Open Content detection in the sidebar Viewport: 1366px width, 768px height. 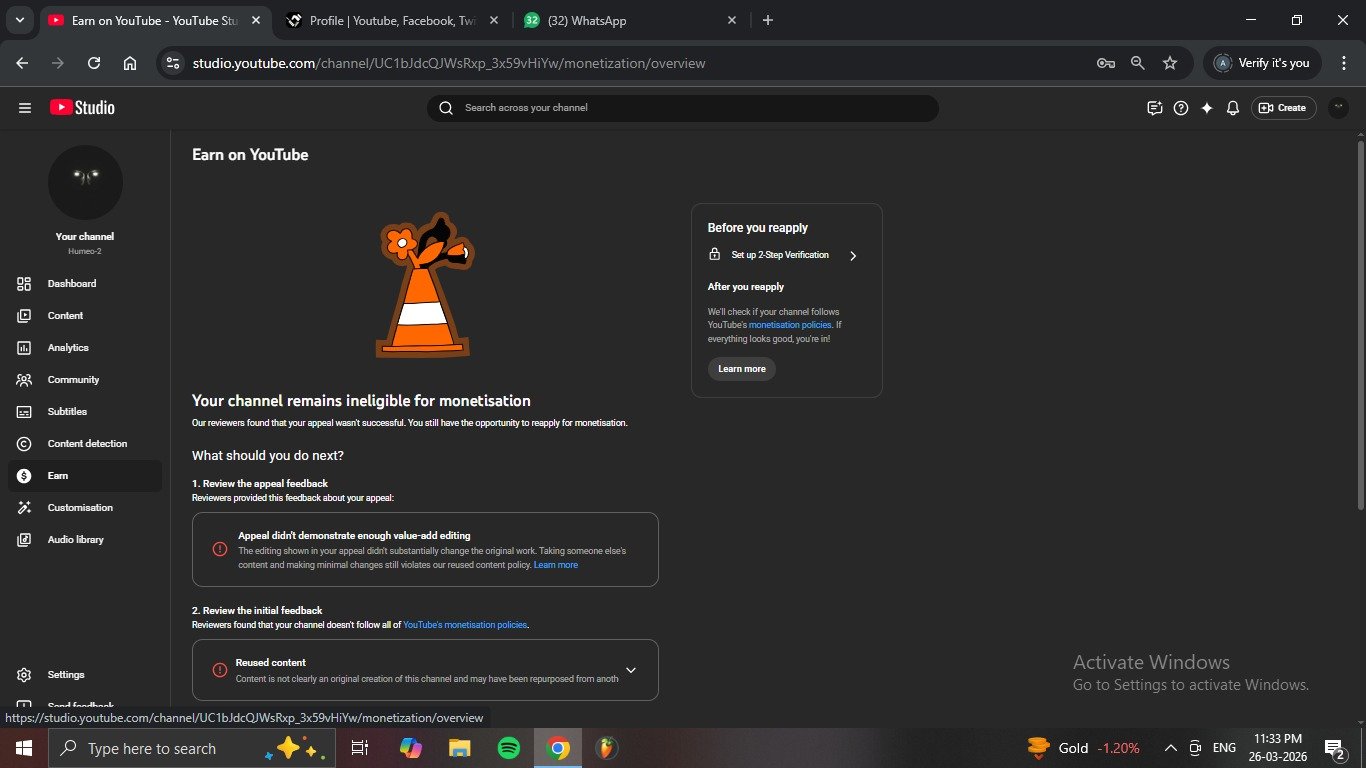(87, 444)
